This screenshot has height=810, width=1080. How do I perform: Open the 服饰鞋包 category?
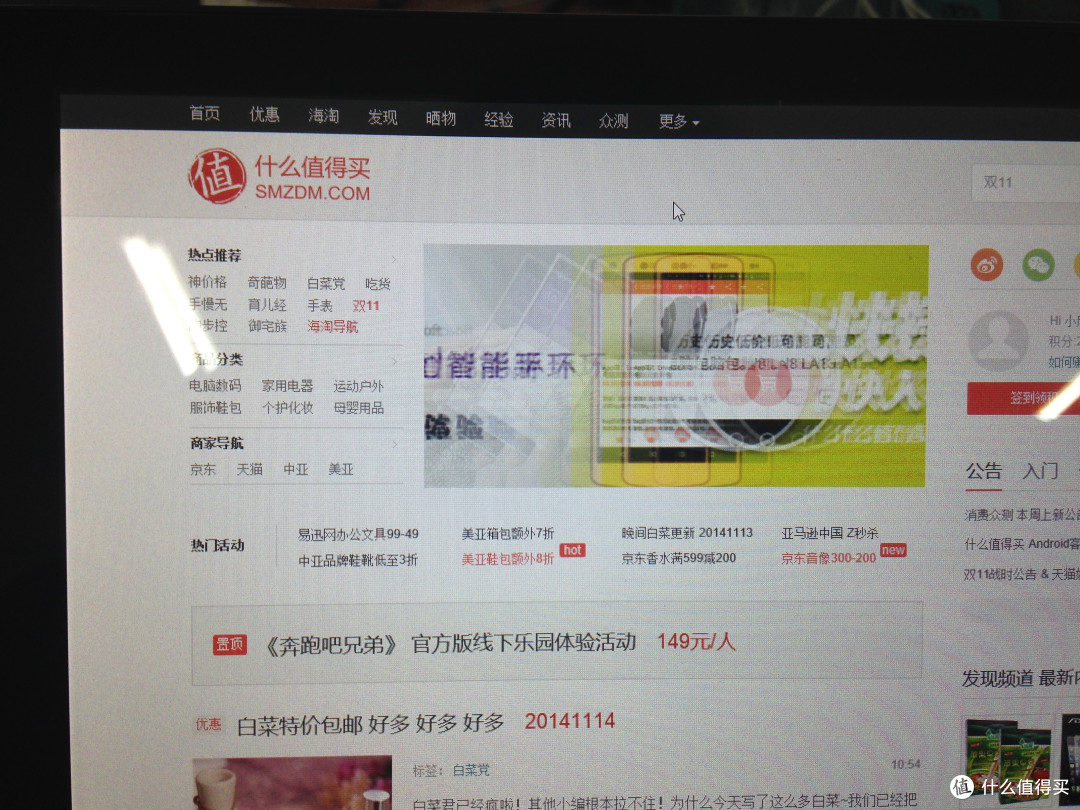pos(215,408)
